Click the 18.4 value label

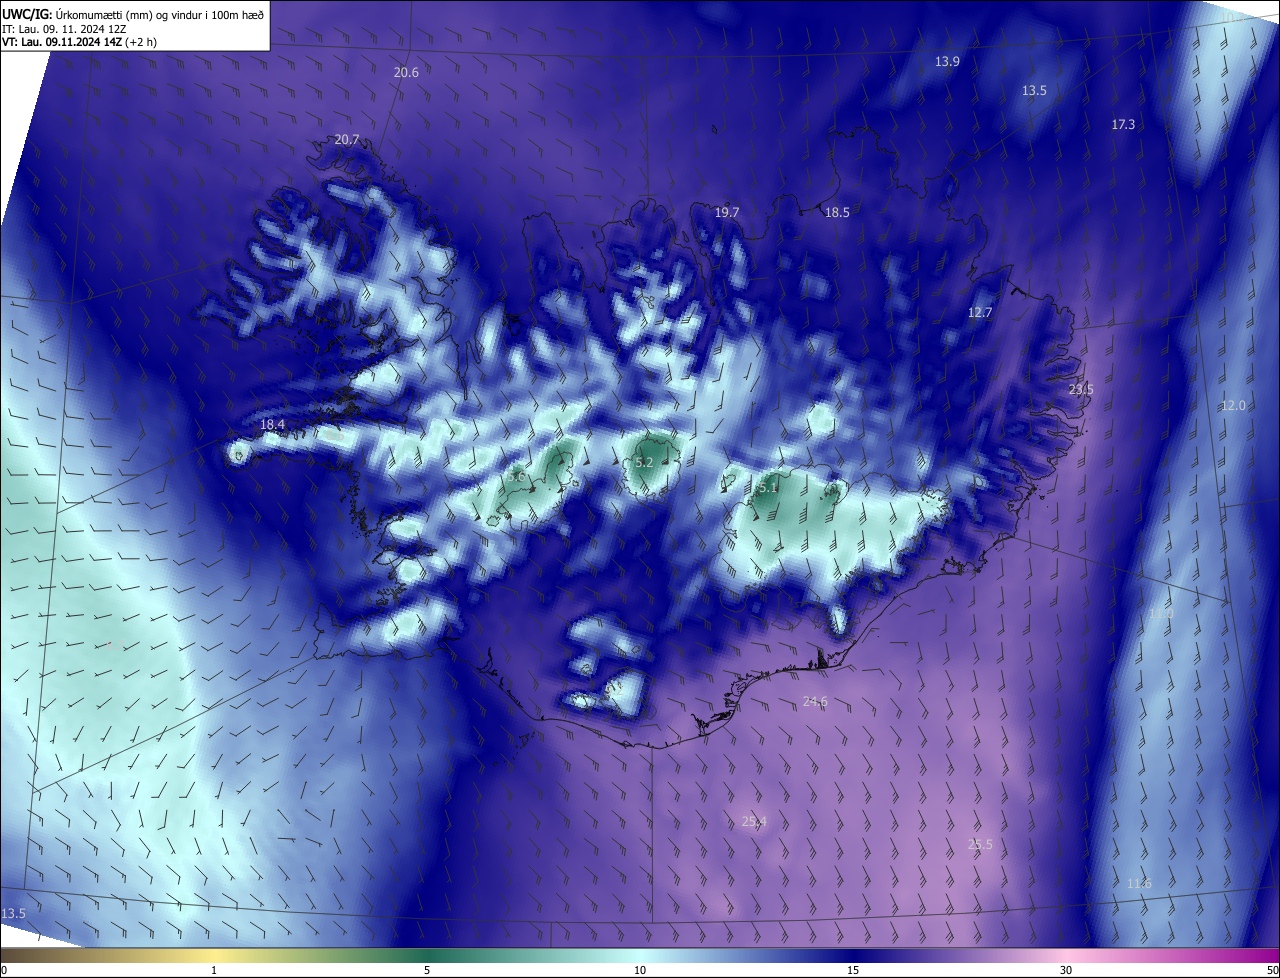click(x=272, y=424)
